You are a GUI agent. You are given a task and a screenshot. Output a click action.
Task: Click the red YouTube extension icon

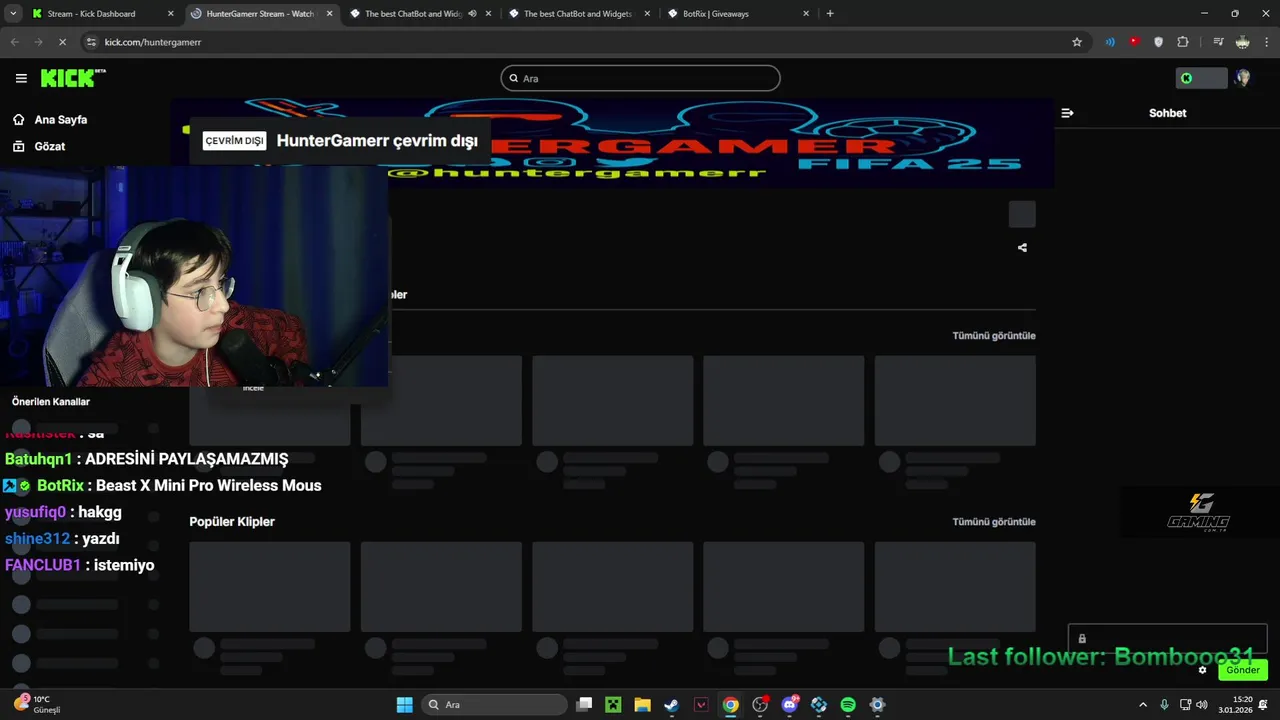point(1134,42)
